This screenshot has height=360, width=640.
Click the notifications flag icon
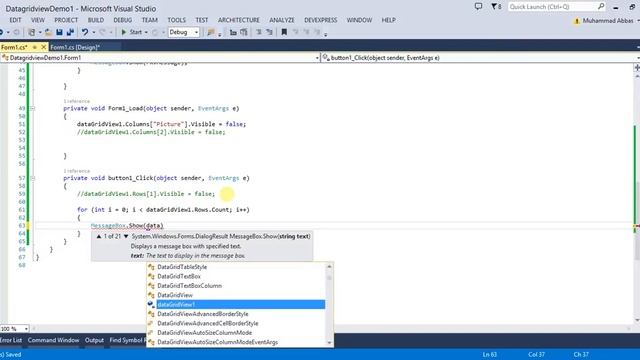[496, 7]
